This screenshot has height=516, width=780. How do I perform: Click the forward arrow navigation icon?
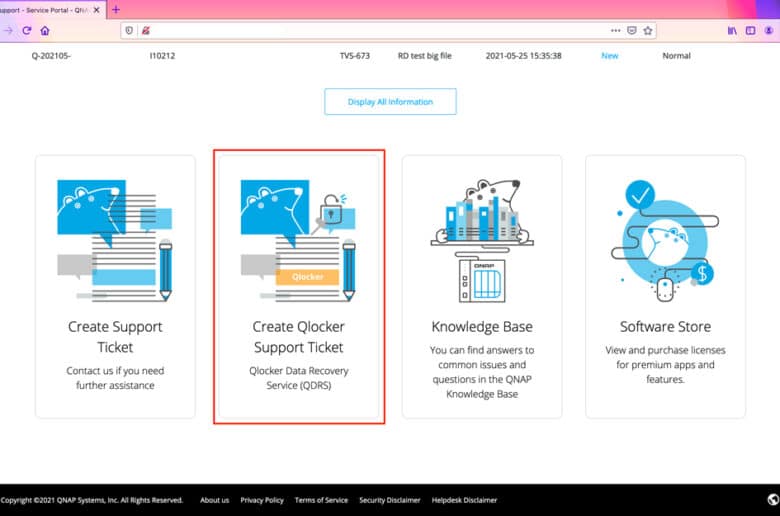8,30
